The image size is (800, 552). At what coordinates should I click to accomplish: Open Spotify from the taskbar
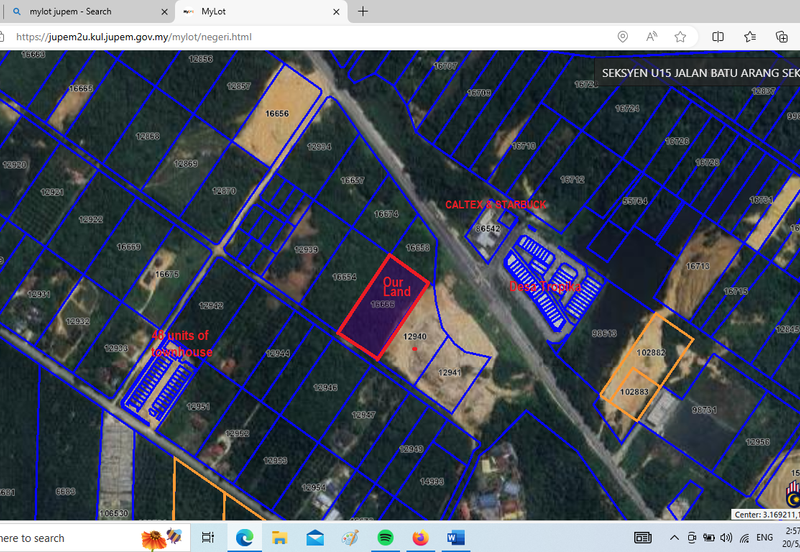[x=386, y=538]
